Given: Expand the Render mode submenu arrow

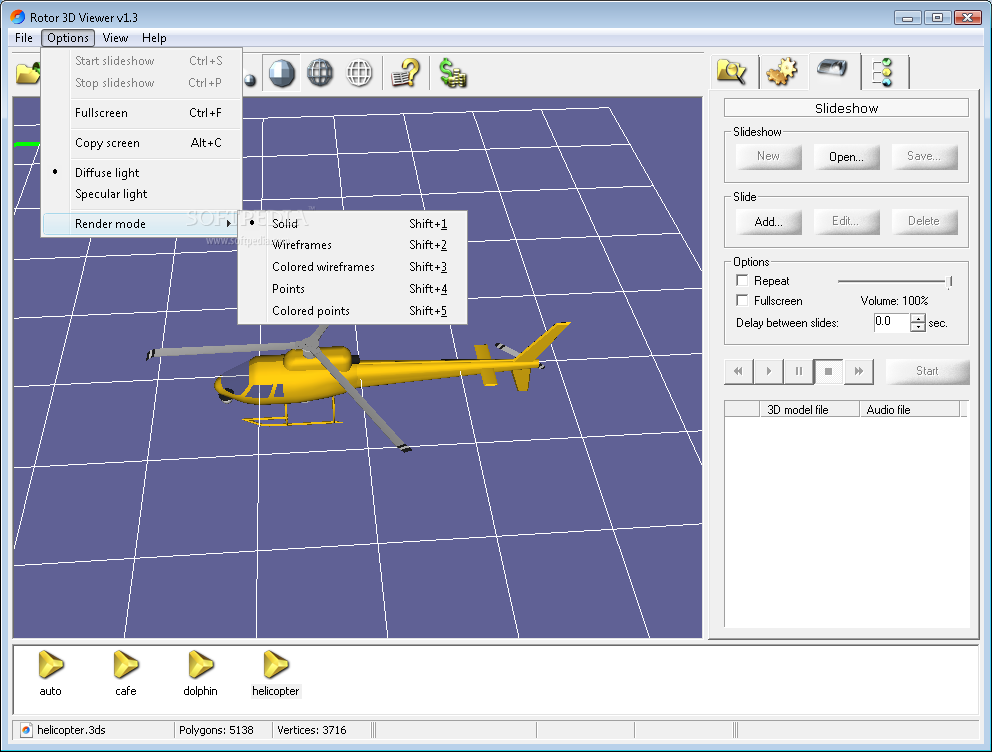Looking at the screenshot, I should [228, 223].
